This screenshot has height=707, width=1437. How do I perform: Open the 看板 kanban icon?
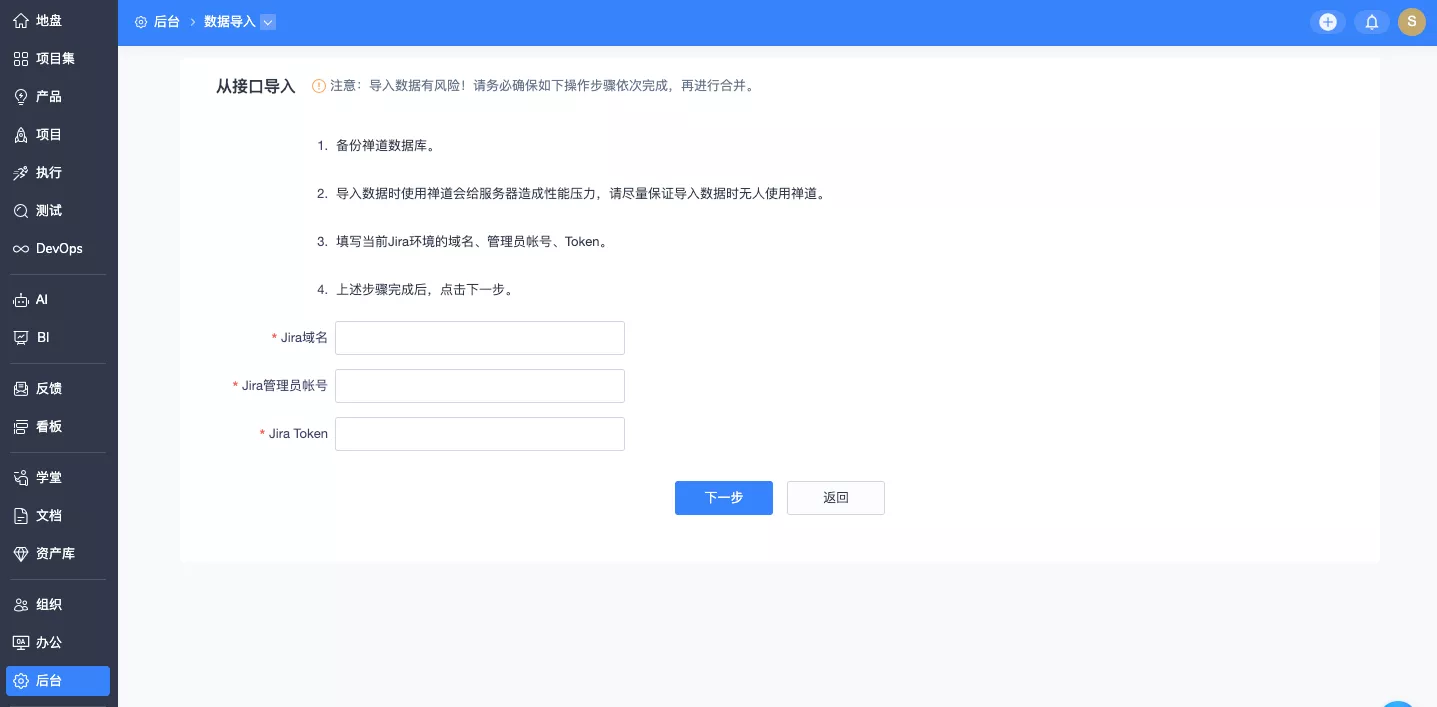tap(20, 427)
